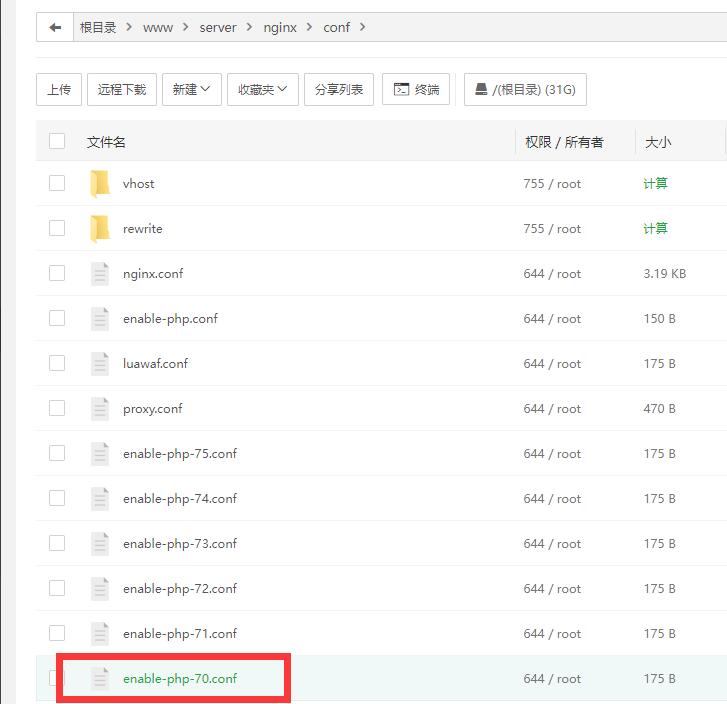Check the rewrite folder checkbox
The height and width of the screenshot is (704, 727).
(57, 228)
